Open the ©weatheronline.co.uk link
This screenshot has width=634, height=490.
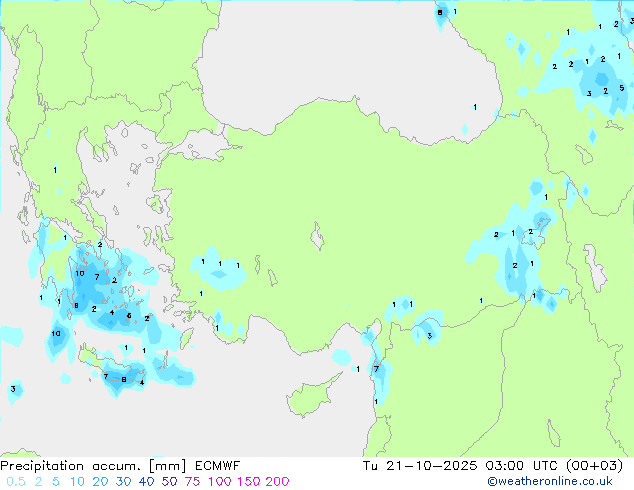pyautogui.click(x=550, y=481)
